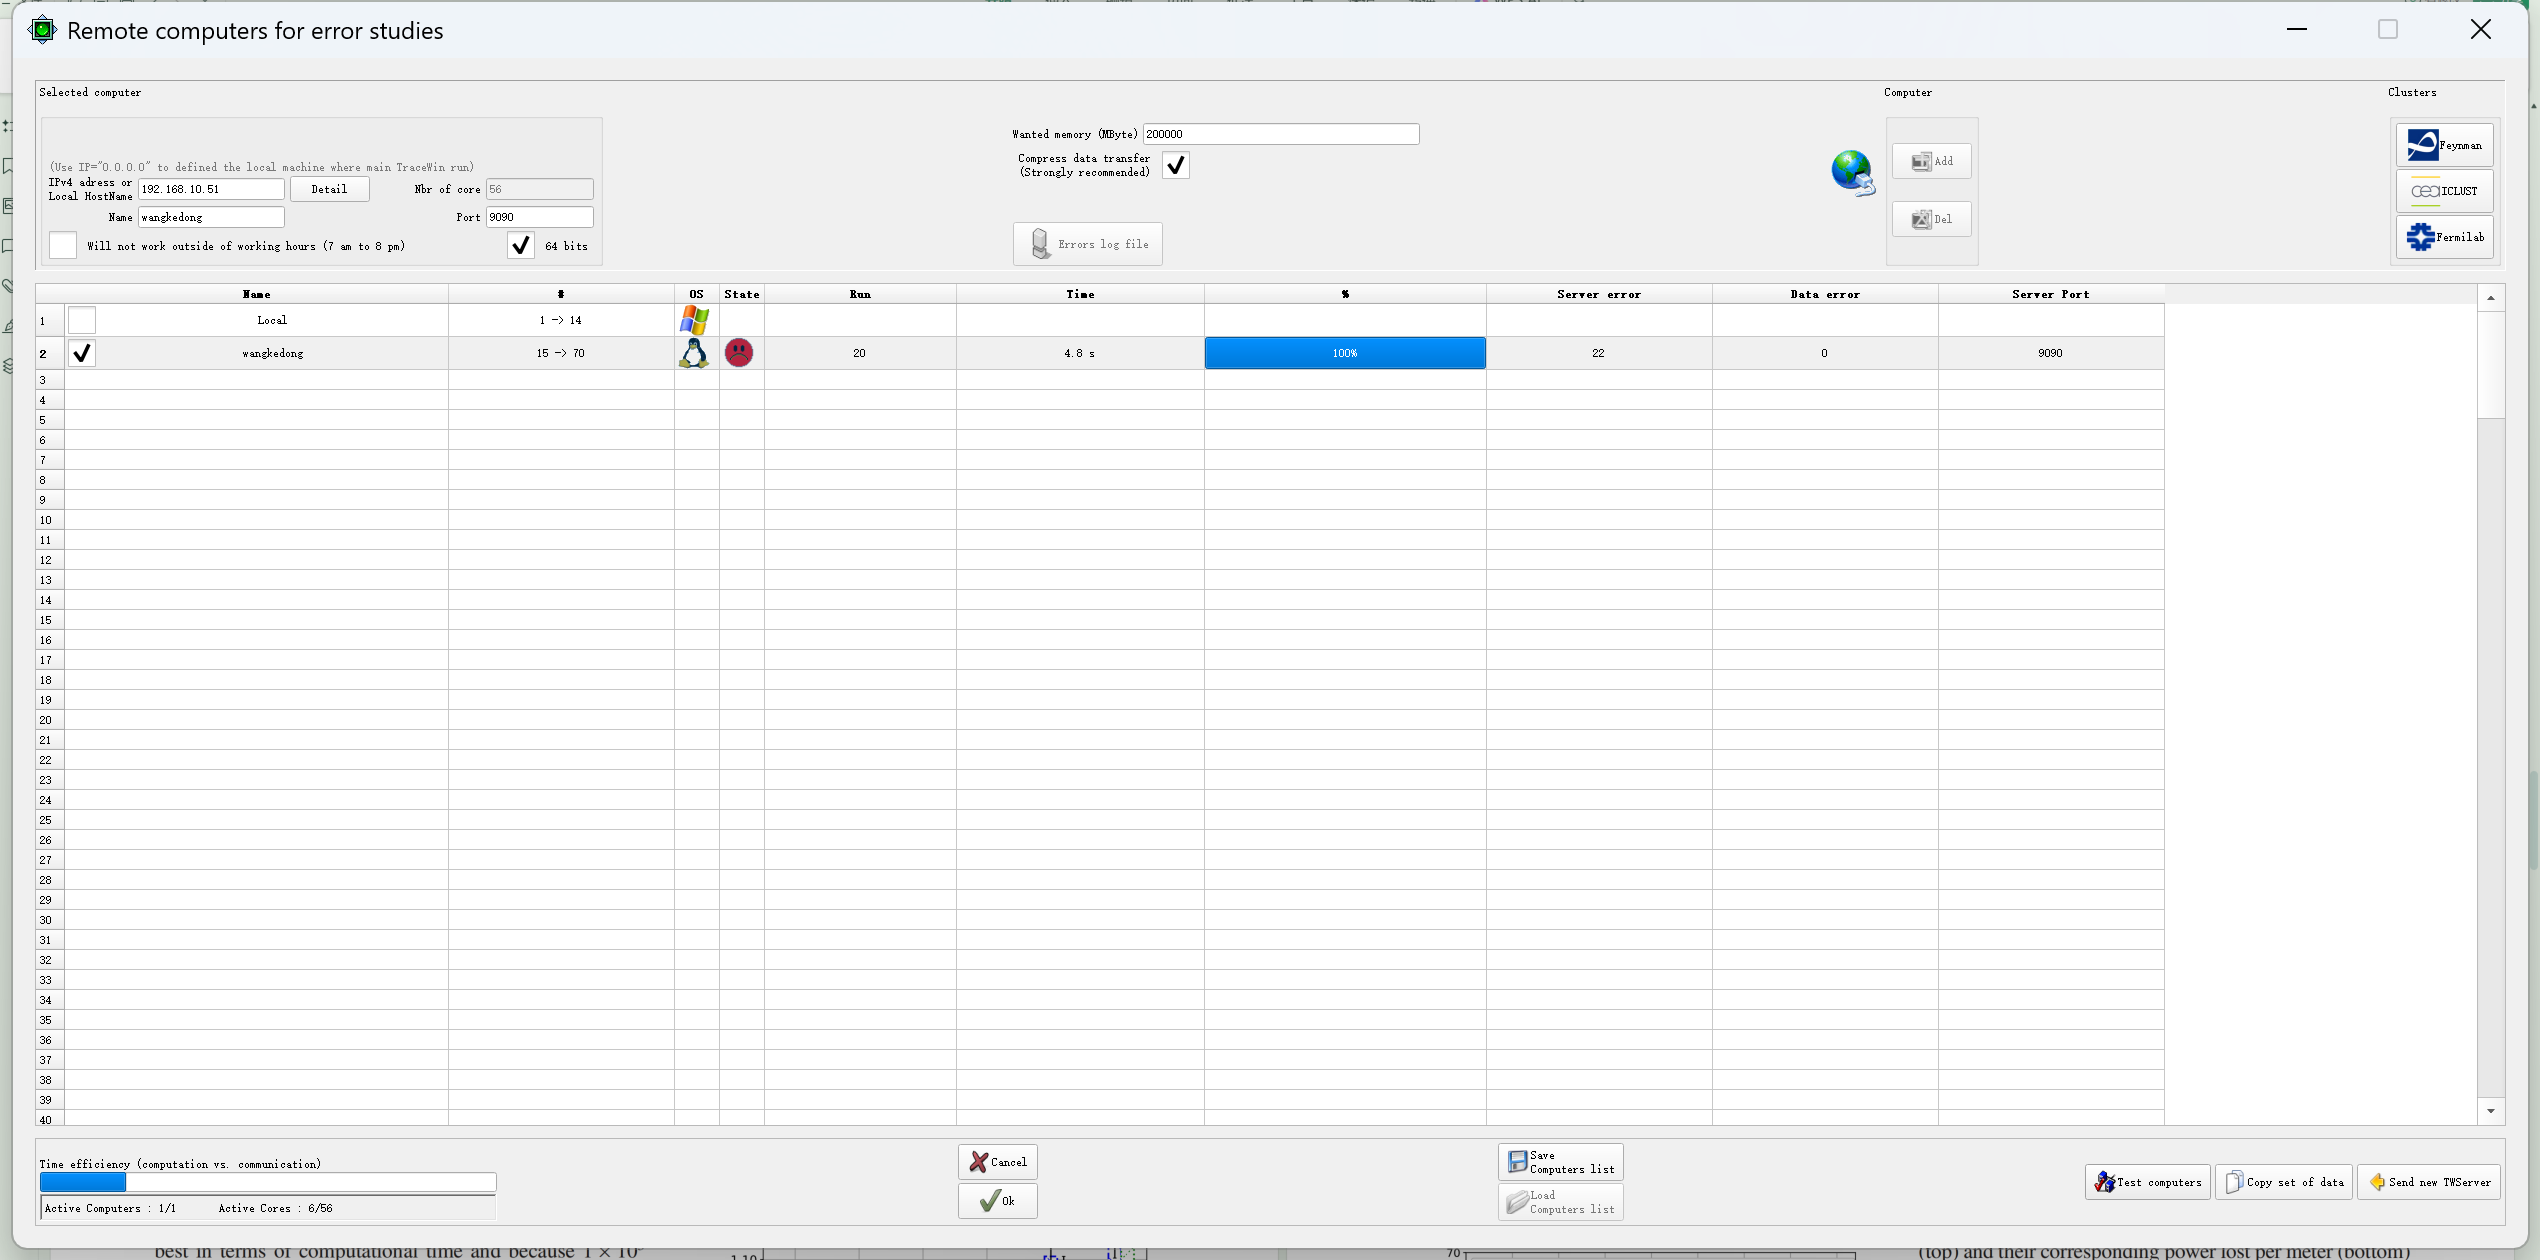Click the globe network icon
Viewport: 2540px width, 1260px height.
[1851, 172]
